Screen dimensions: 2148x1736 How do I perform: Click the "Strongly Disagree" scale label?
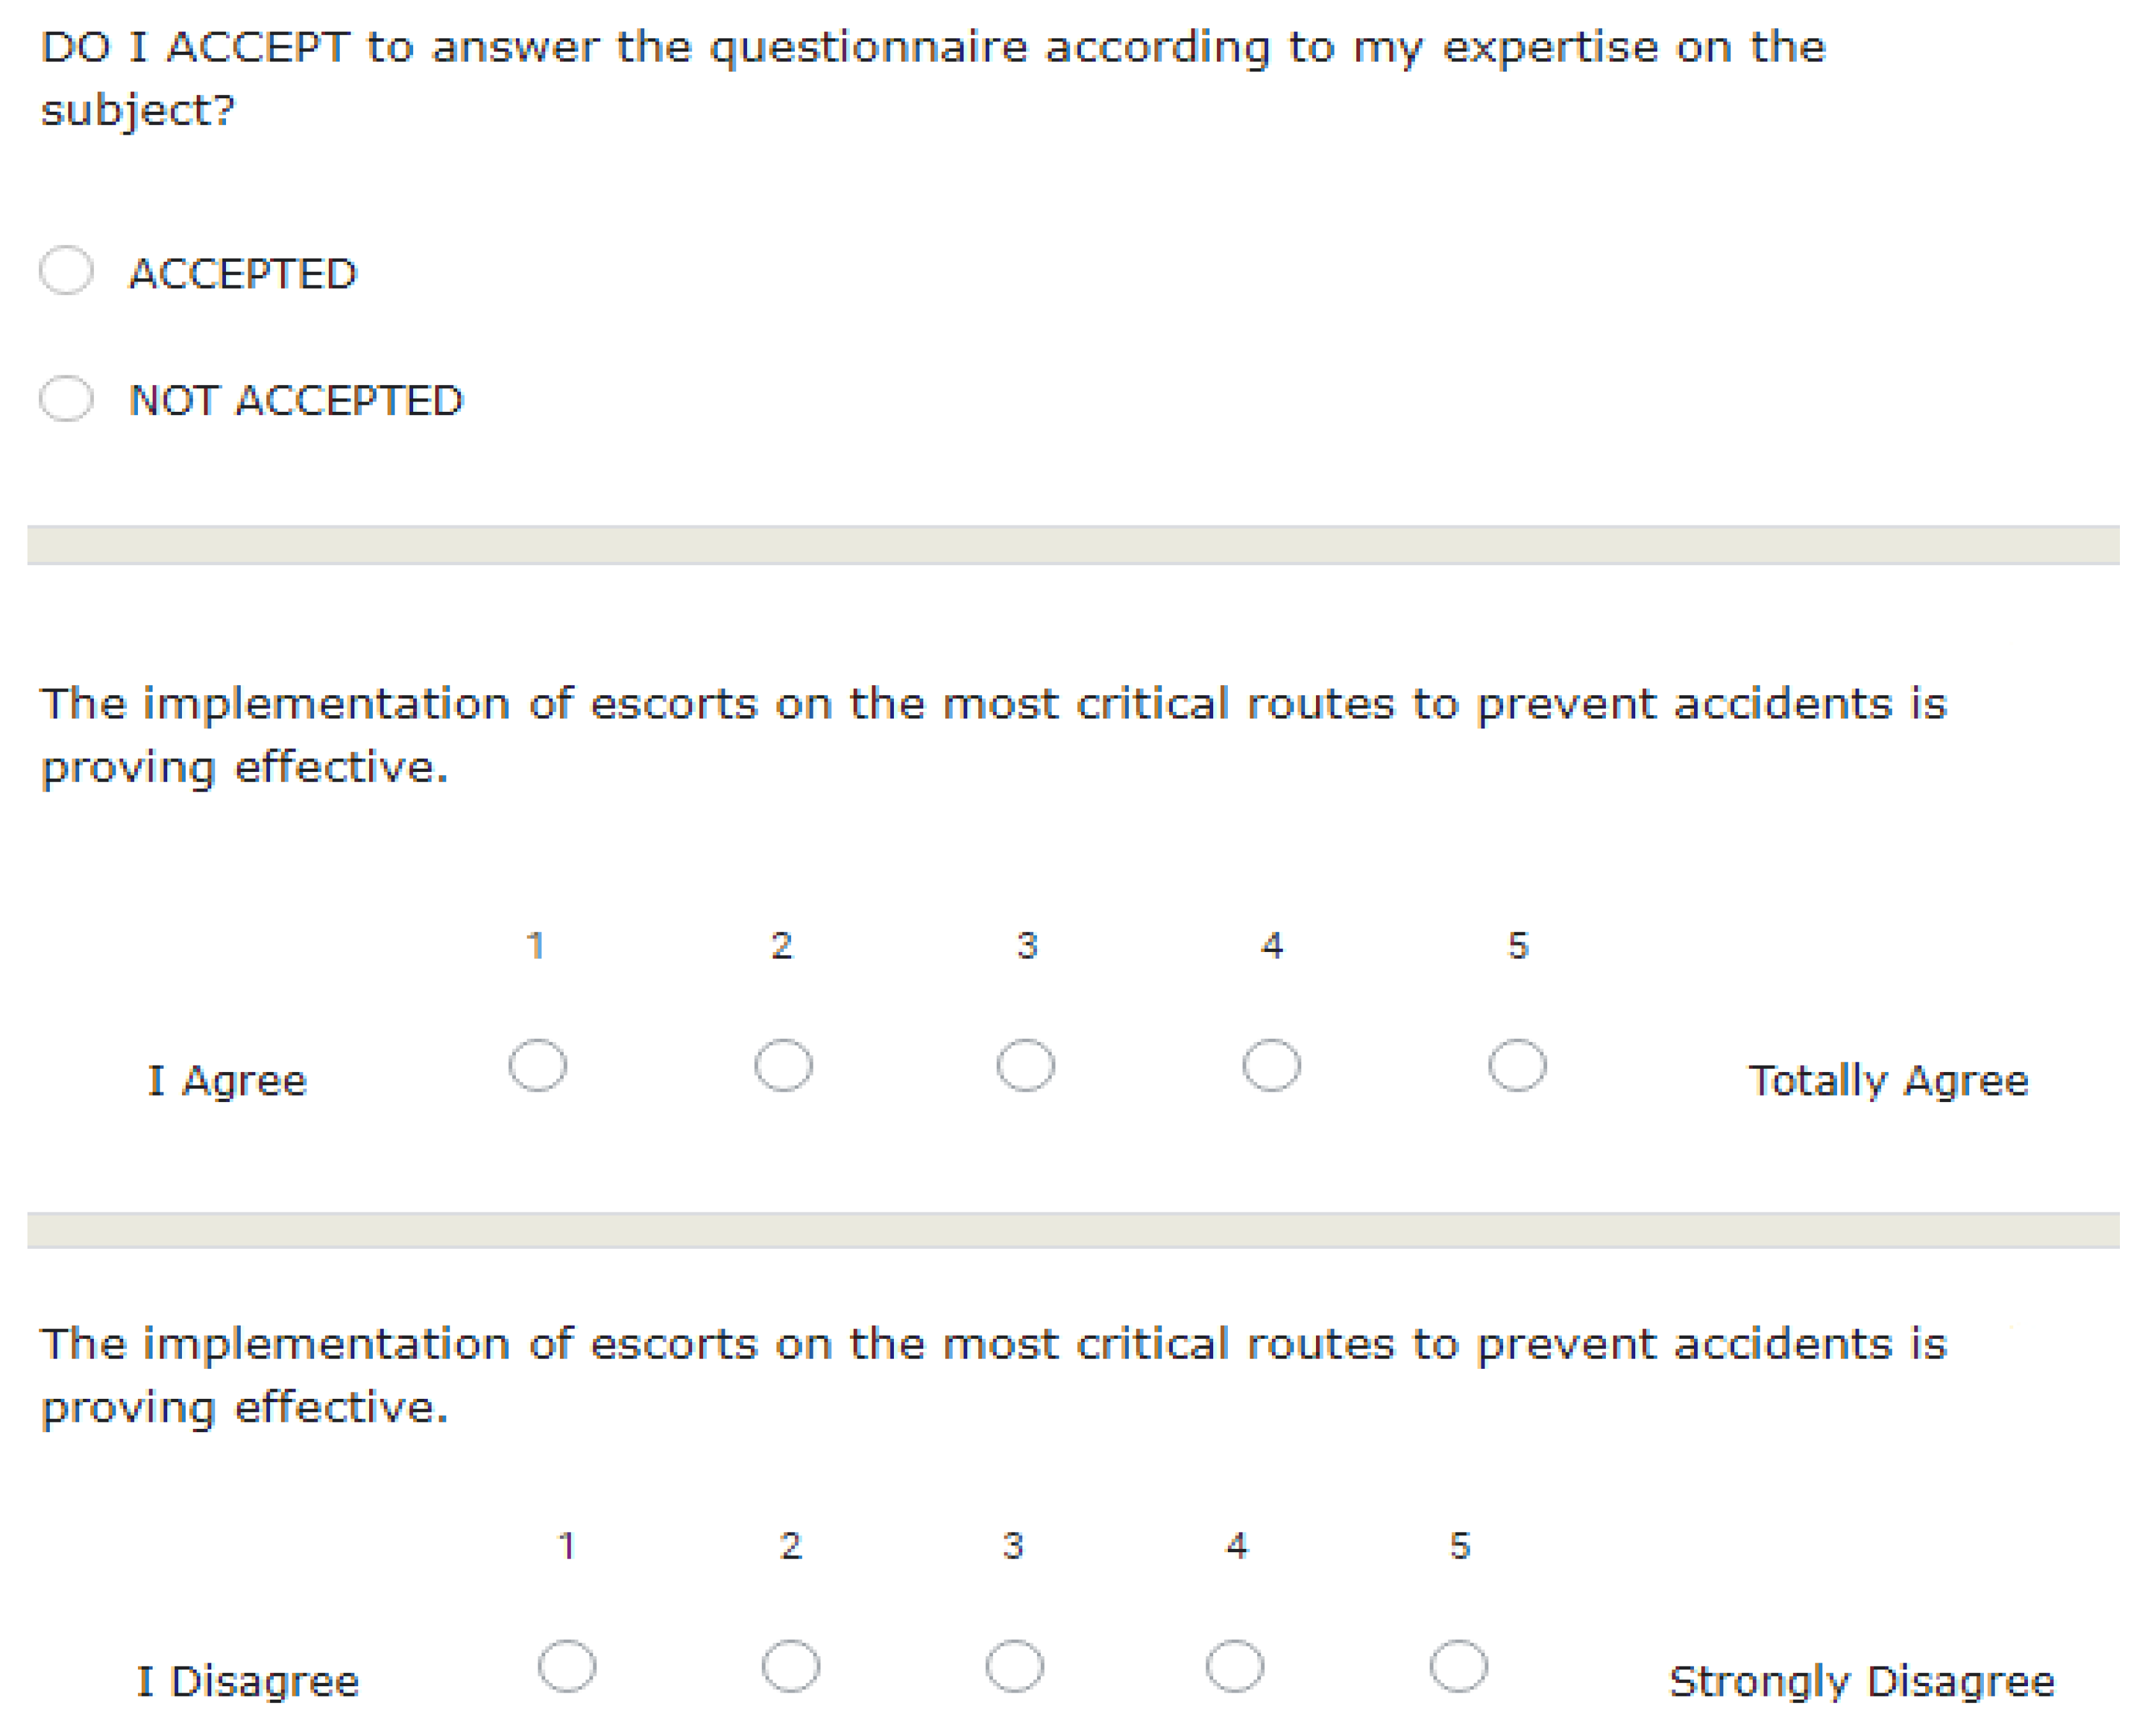click(x=1862, y=1682)
